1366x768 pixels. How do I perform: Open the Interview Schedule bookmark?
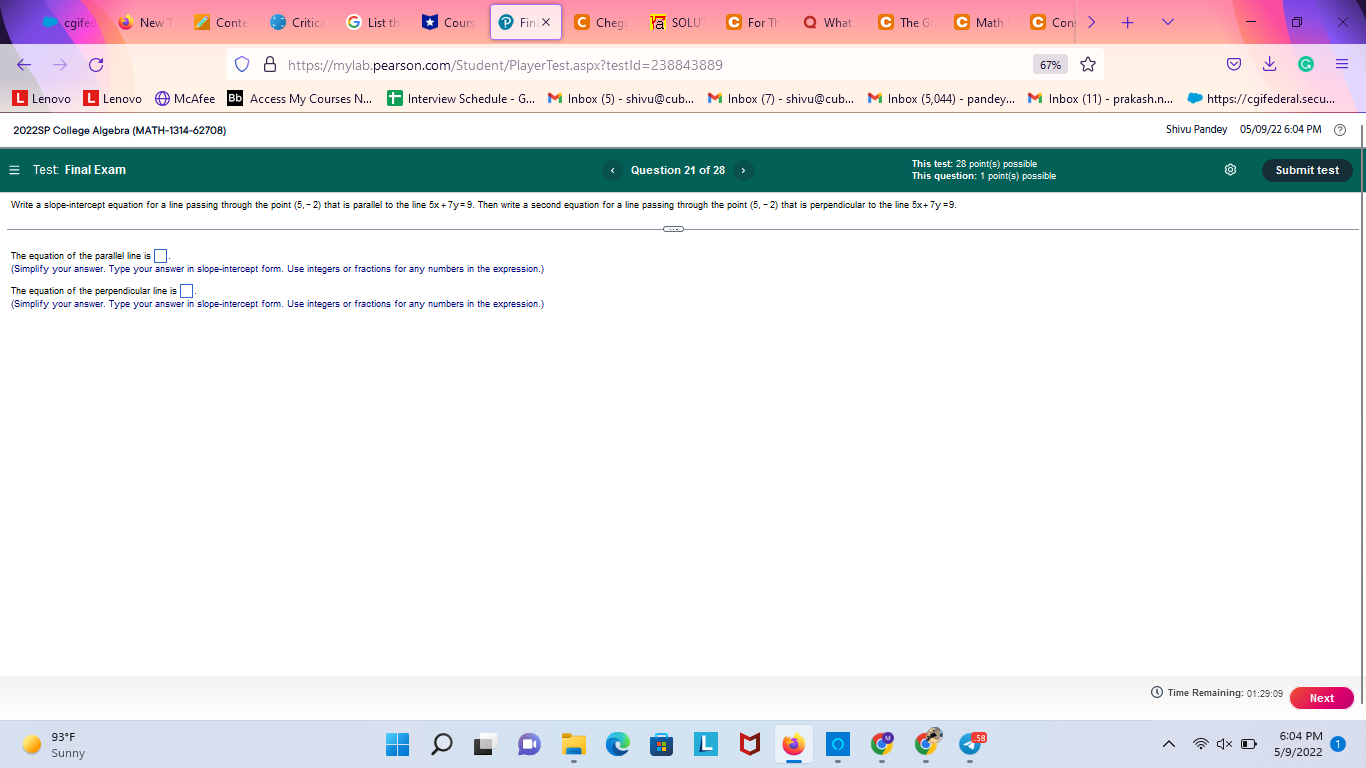[461, 99]
